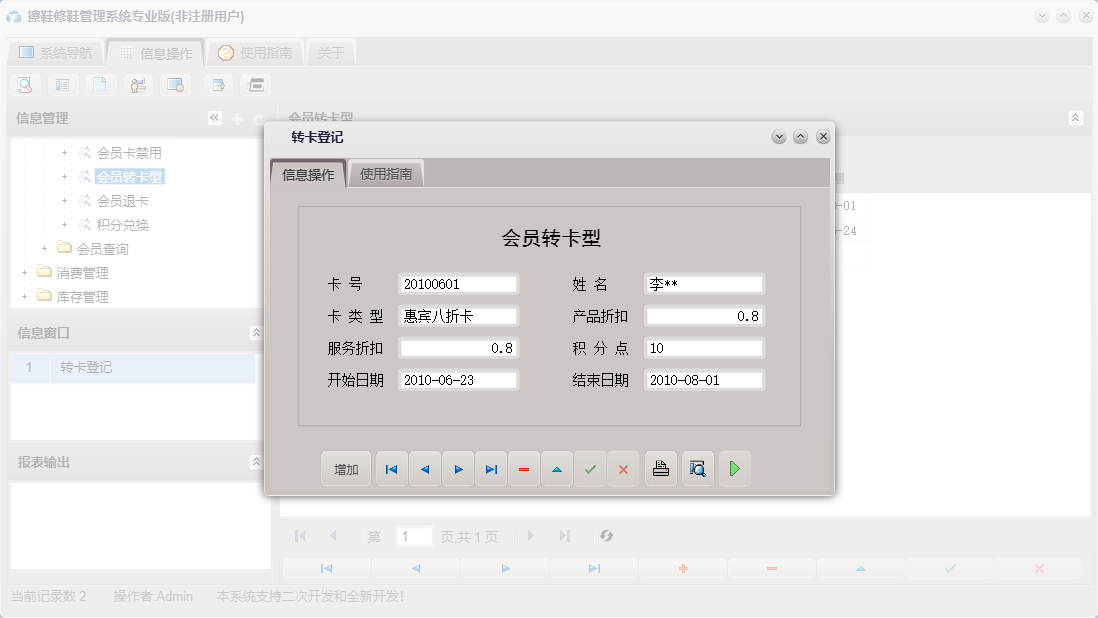1098x618 pixels.
Task: Jump to the first record using the dialog navigator
Action: click(391, 468)
